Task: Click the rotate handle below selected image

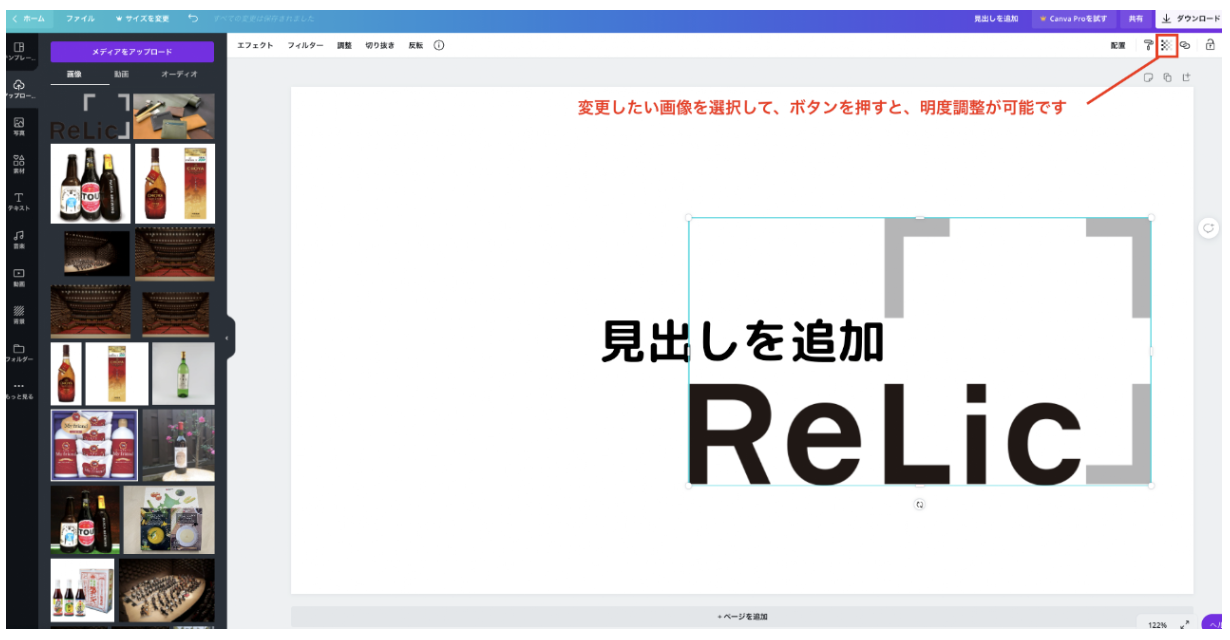Action: (919, 505)
